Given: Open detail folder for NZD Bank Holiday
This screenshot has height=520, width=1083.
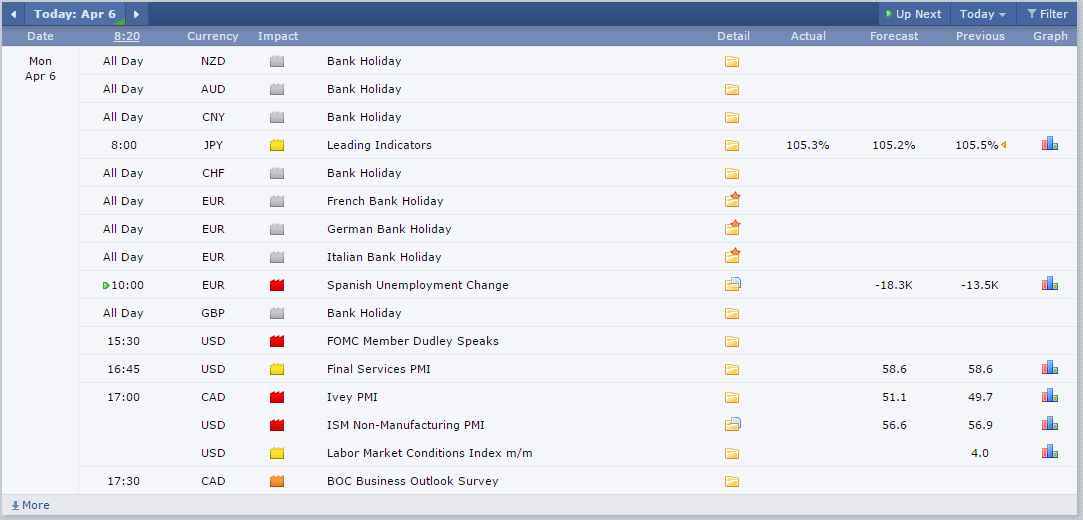Looking at the screenshot, I should pos(732,61).
